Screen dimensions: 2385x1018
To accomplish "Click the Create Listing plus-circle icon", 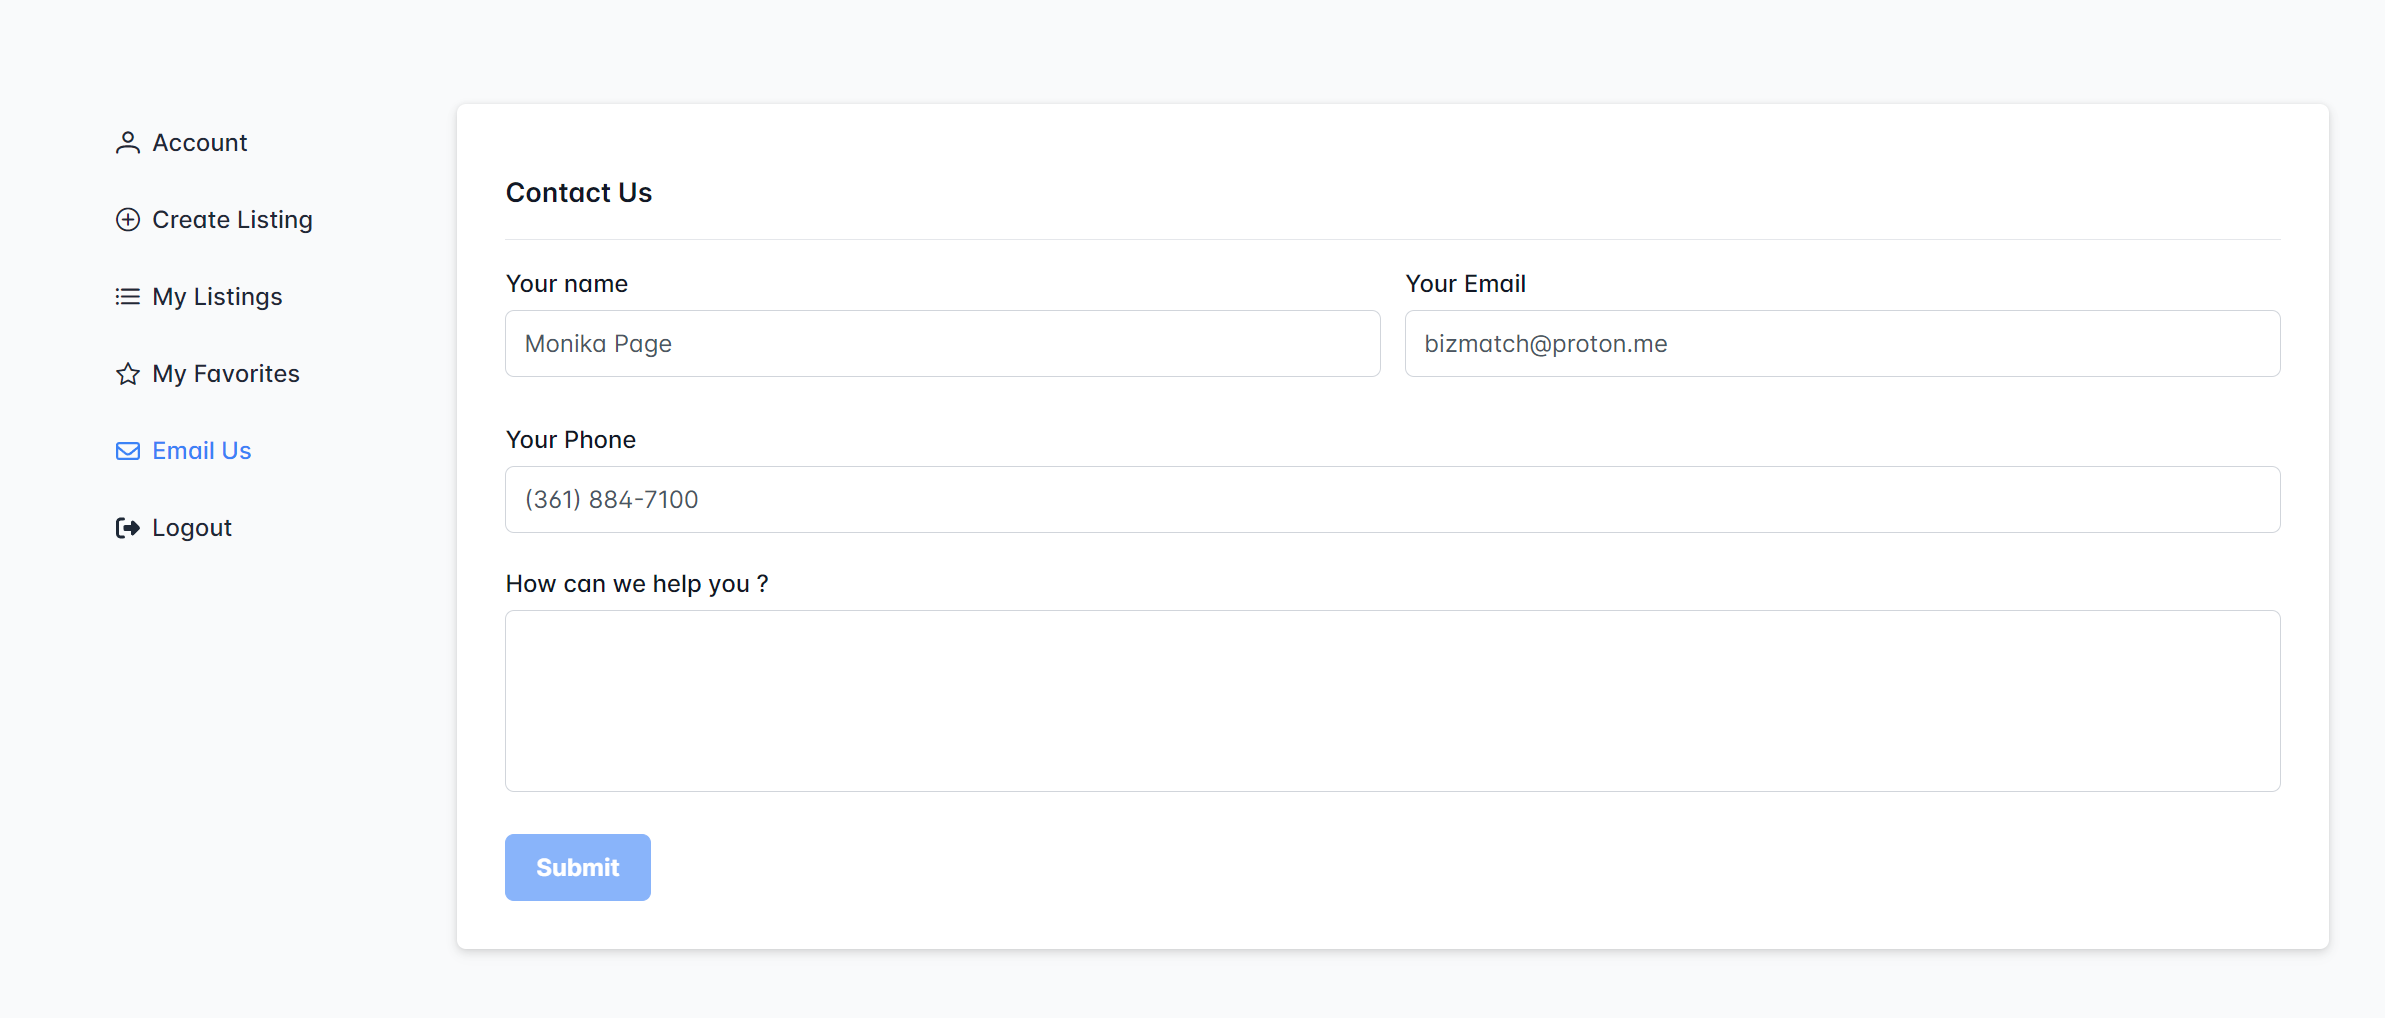I will [x=127, y=220].
